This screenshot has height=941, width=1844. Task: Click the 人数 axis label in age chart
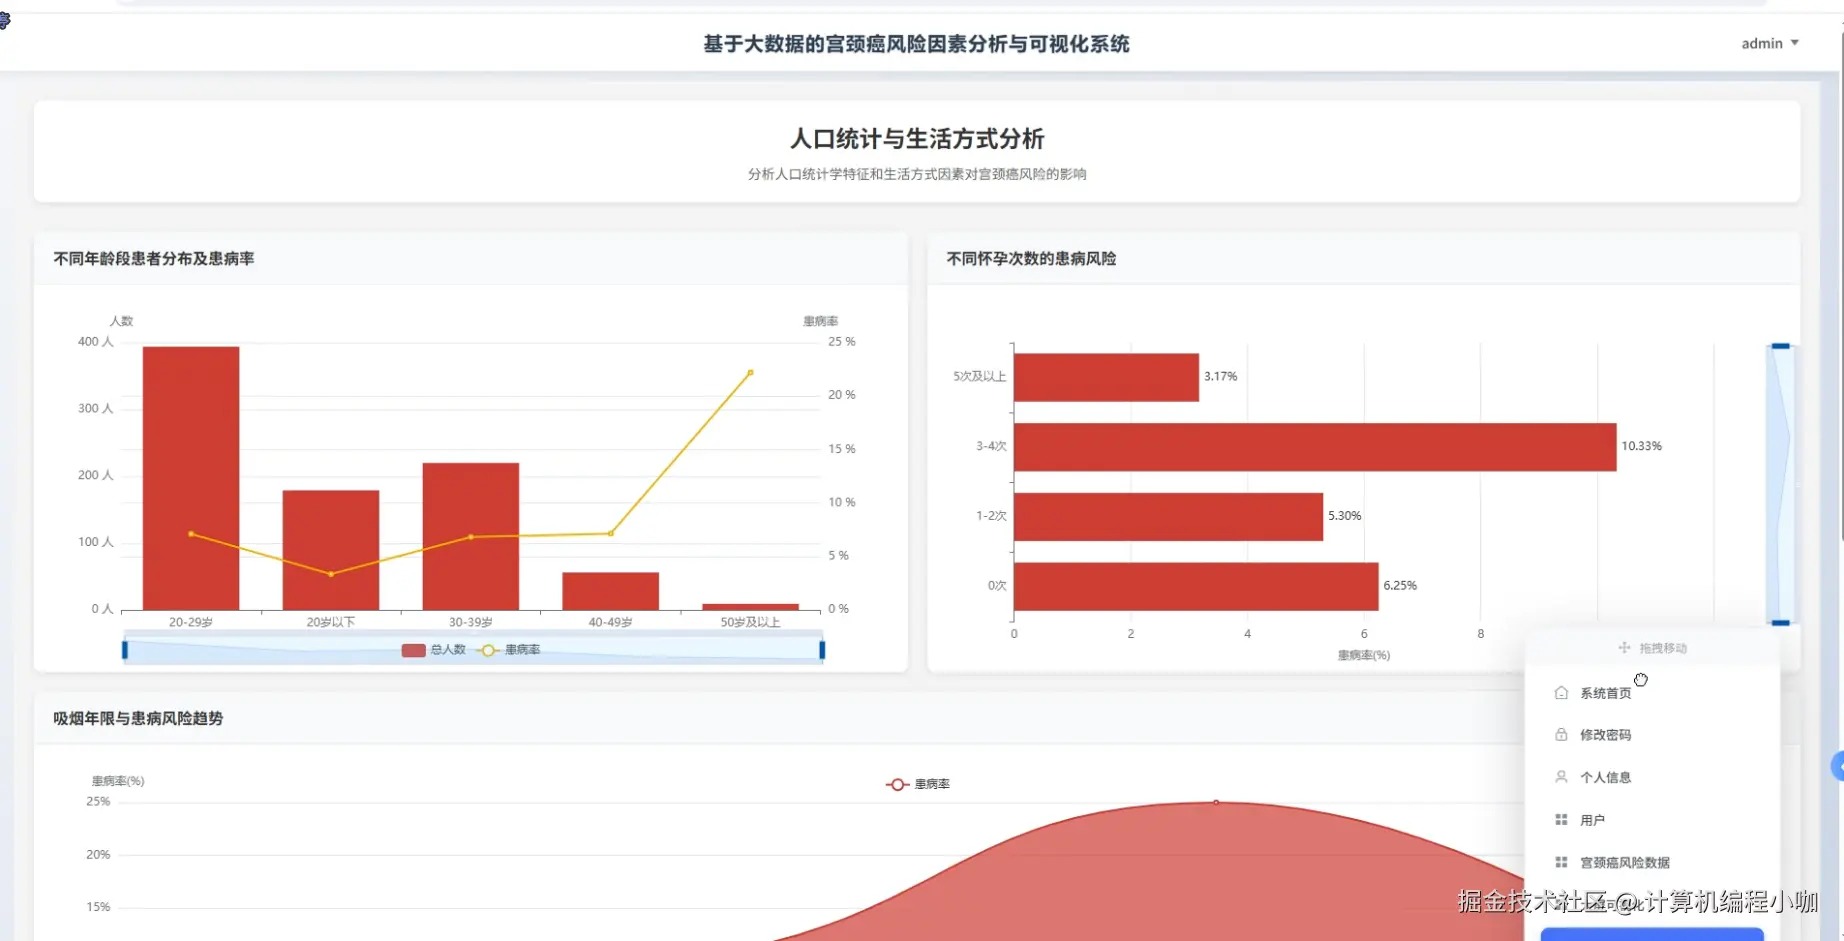point(121,321)
